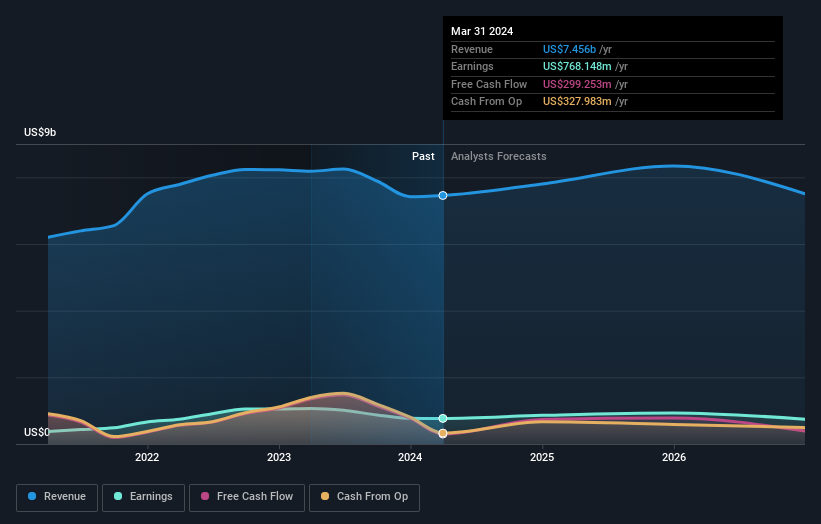
Task: Click the teal Earnings legend dot
Action: tap(118, 496)
